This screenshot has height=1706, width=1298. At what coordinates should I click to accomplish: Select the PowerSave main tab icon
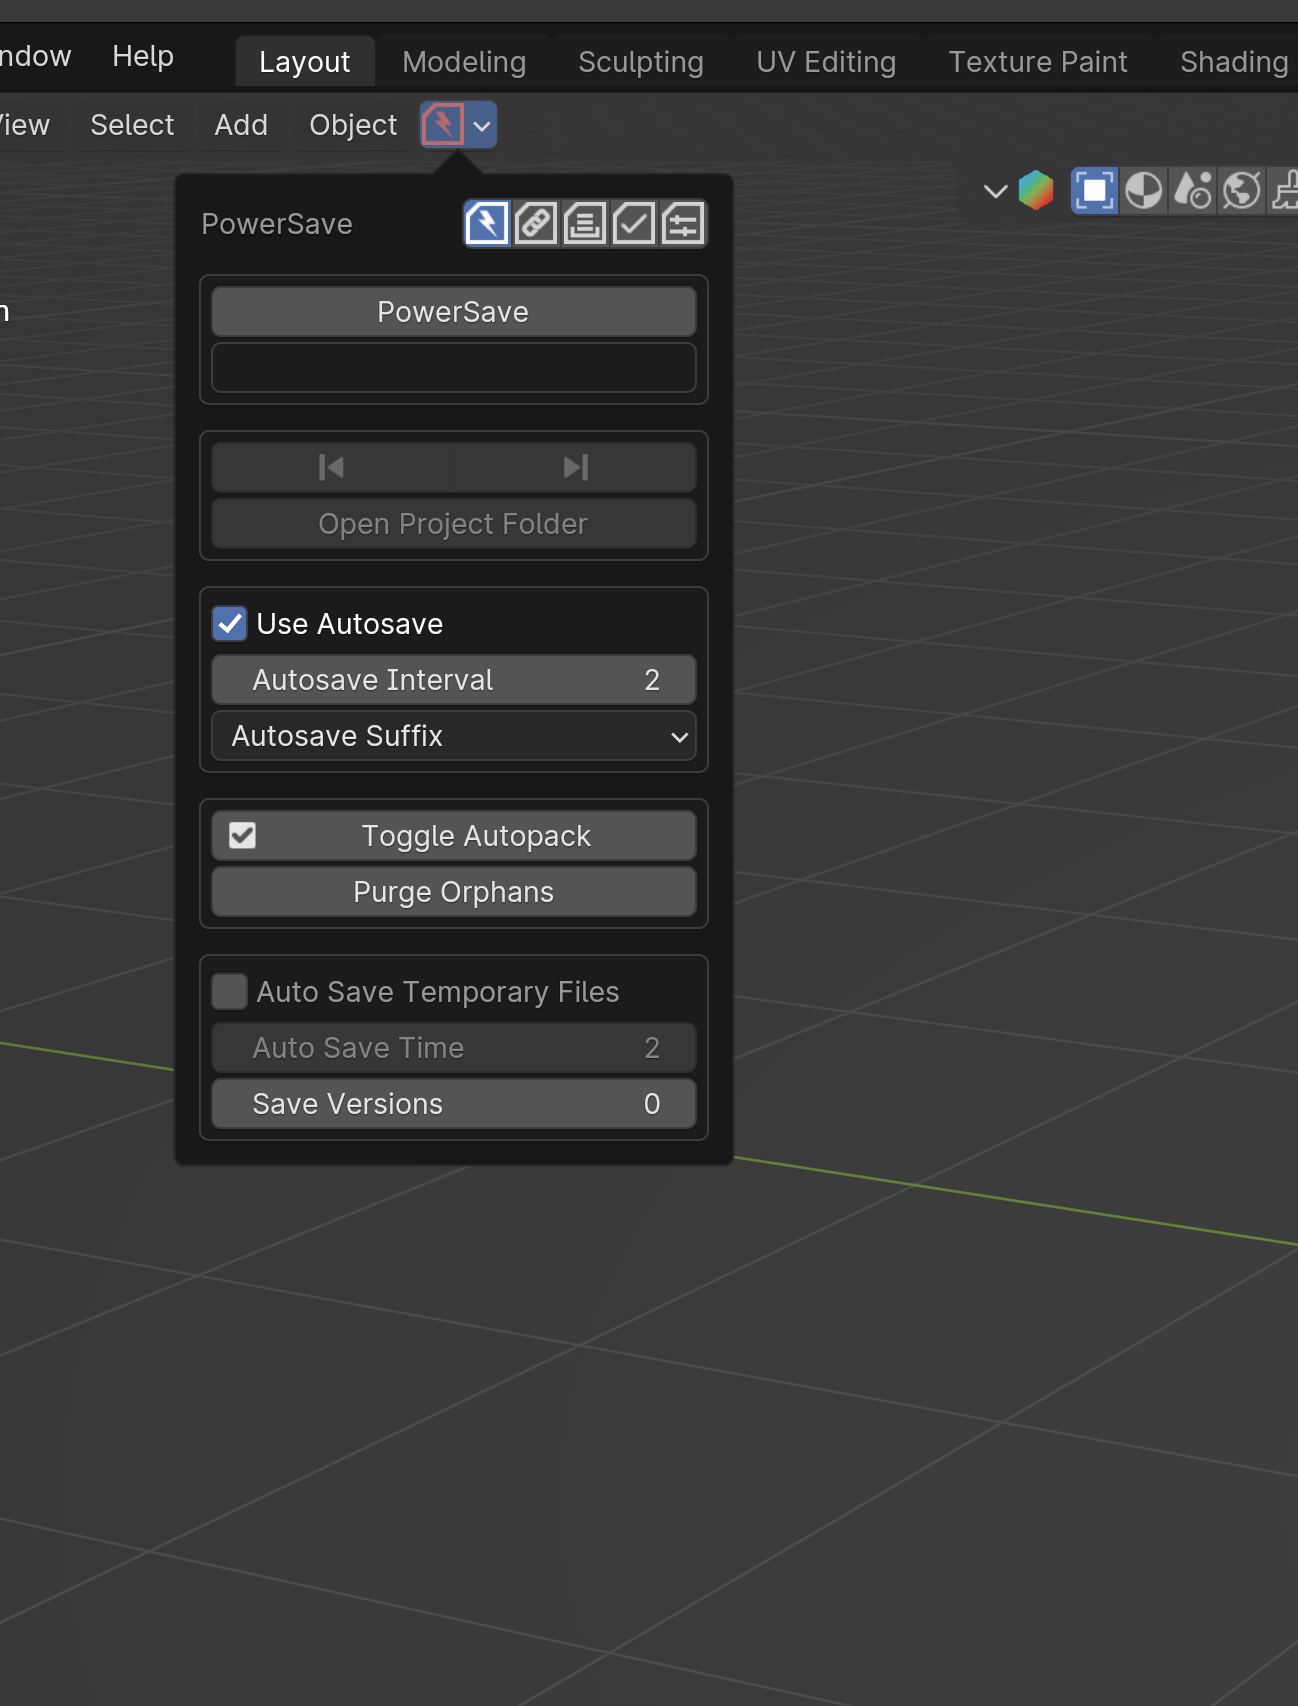coord(487,223)
